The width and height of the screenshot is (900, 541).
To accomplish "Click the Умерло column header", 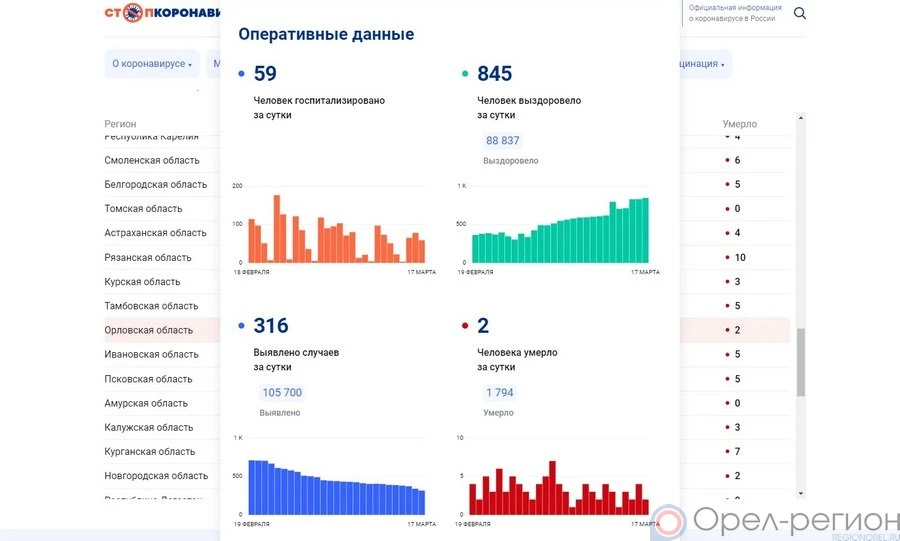I will [x=740, y=124].
